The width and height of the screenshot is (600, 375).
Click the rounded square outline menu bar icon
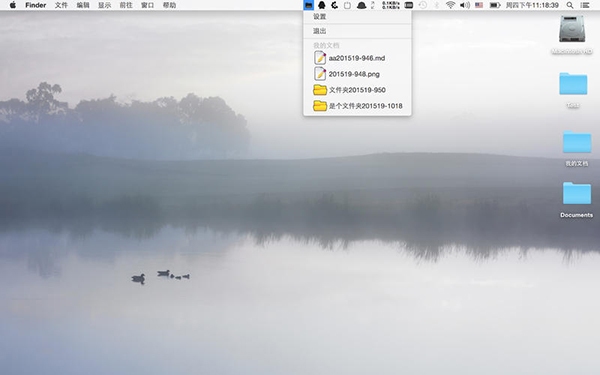click(347, 5)
